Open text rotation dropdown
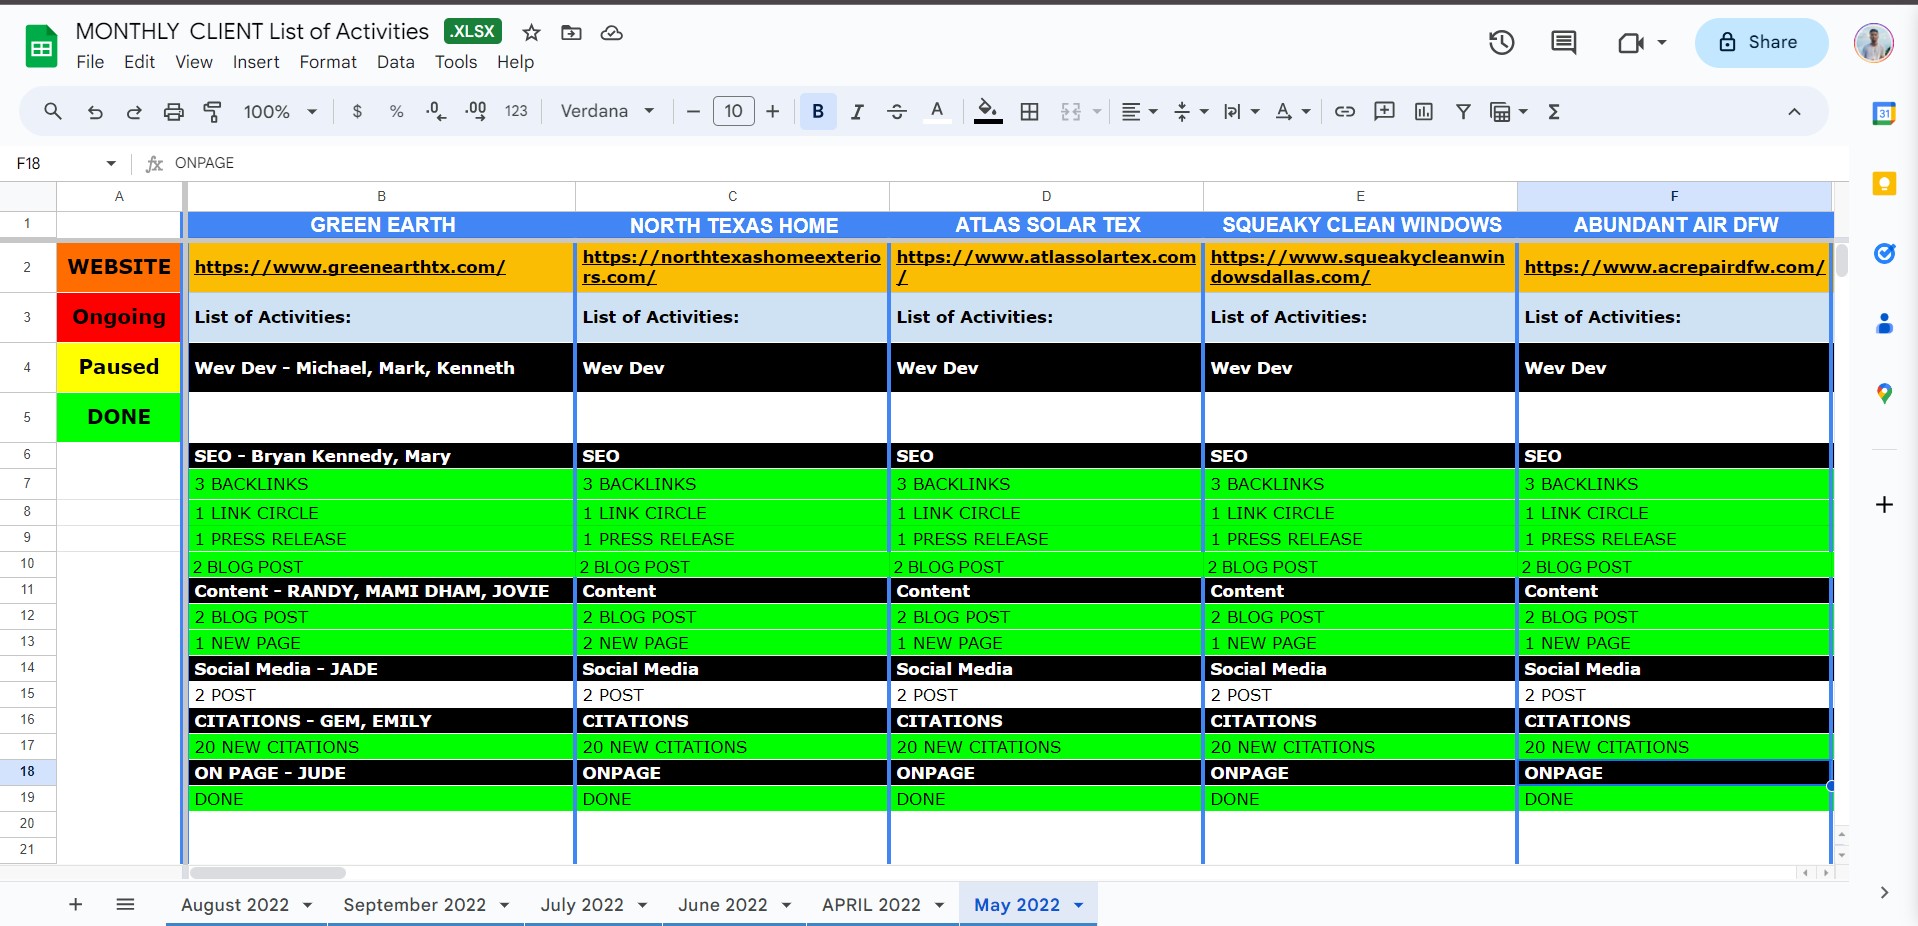Viewport: 1918px width, 926px height. pyautogui.click(x=1293, y=112)
